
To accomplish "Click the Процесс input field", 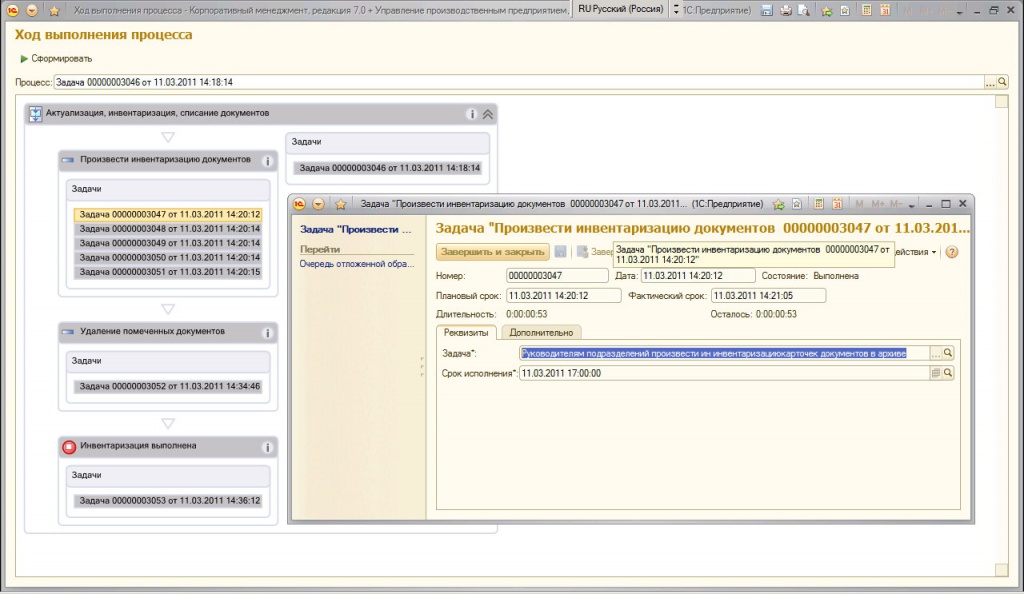I will pyautogui.click(x=519, y=82).
